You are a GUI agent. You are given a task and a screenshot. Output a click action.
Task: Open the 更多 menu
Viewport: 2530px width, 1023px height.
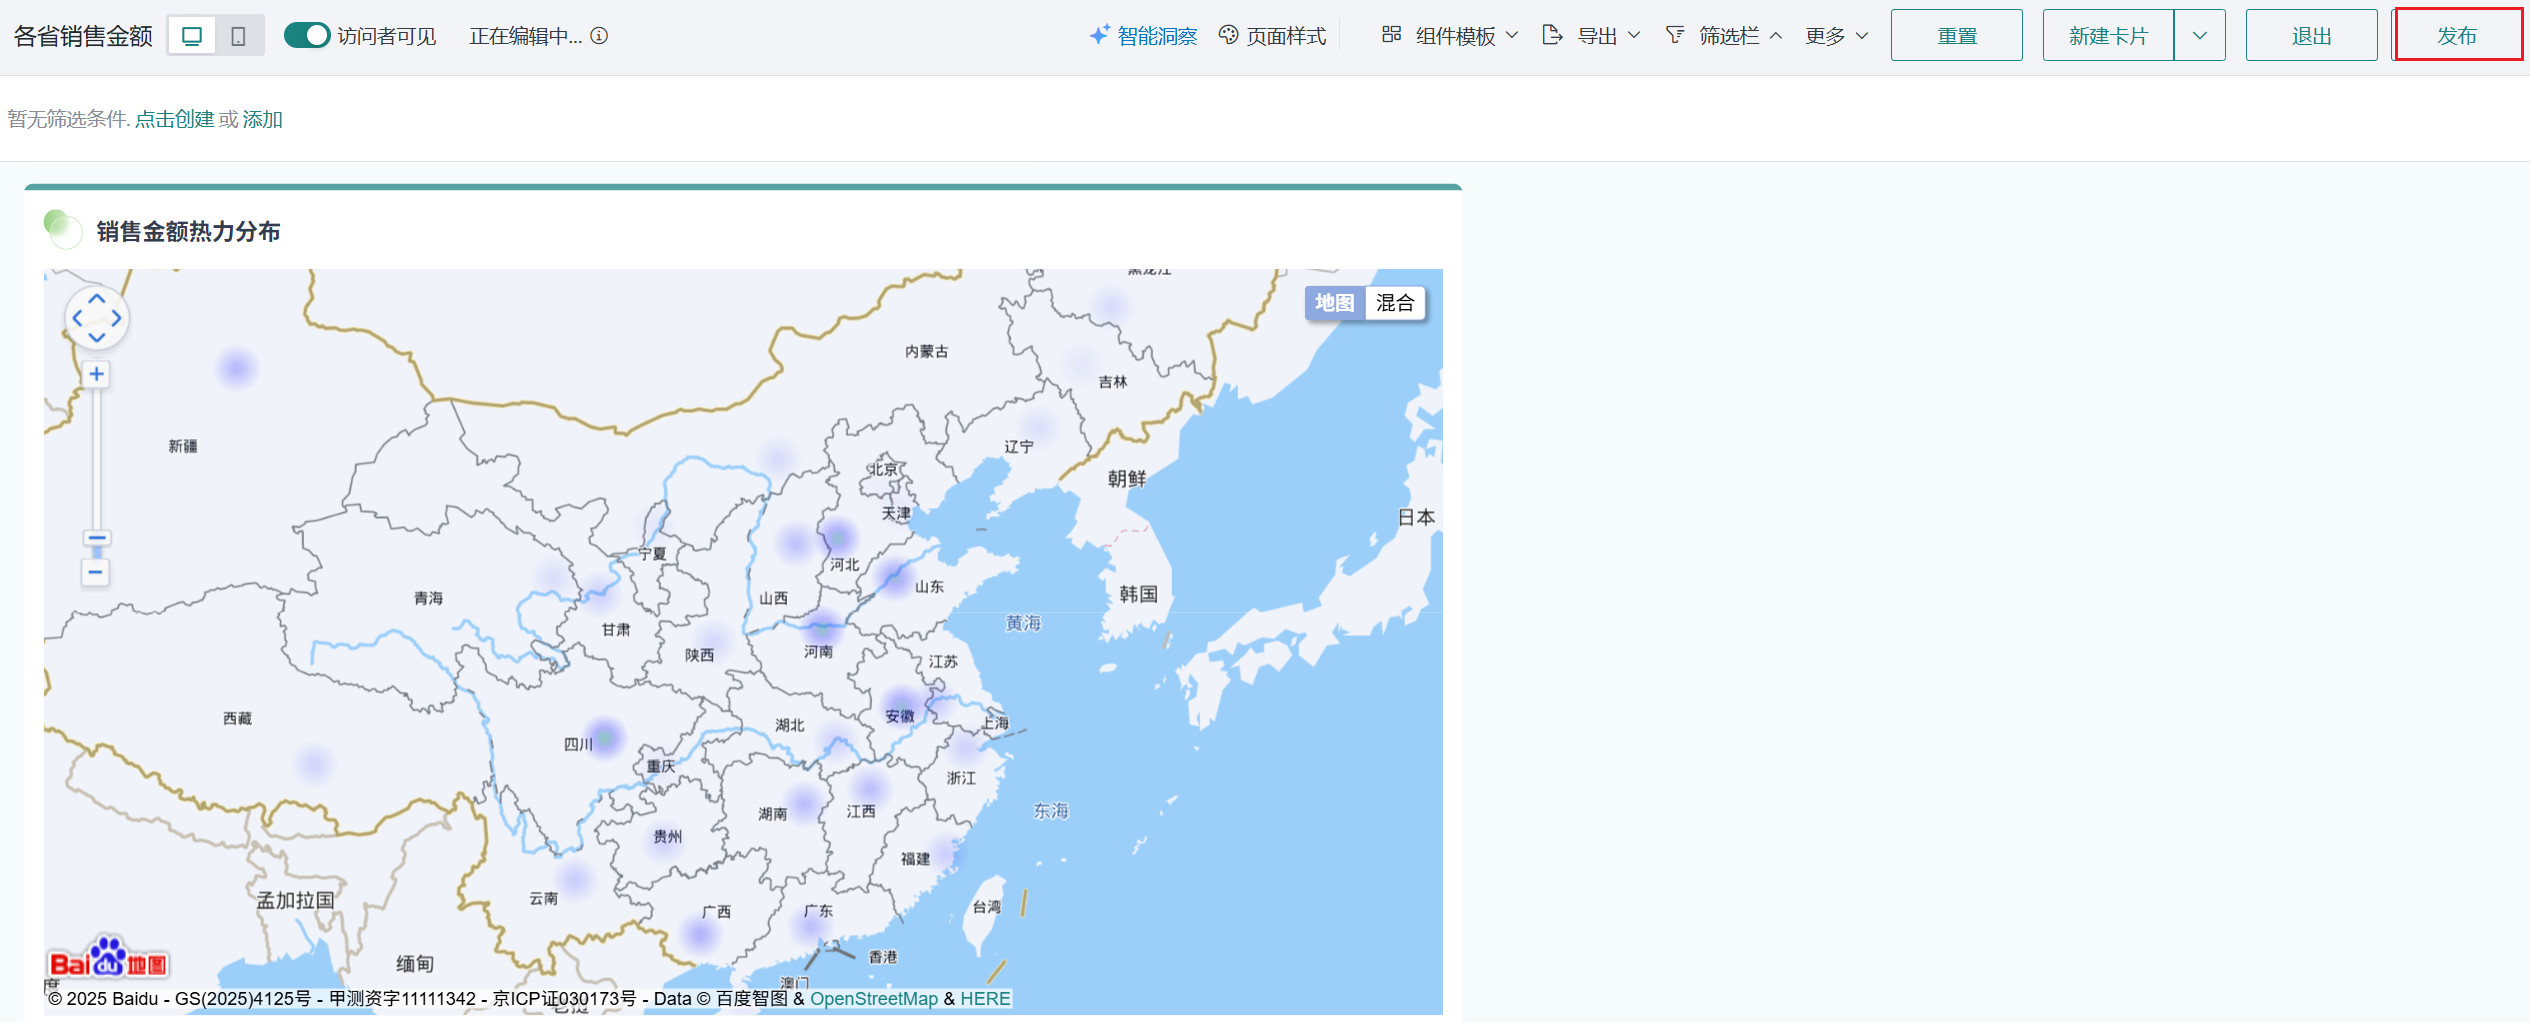[1836, 36]
